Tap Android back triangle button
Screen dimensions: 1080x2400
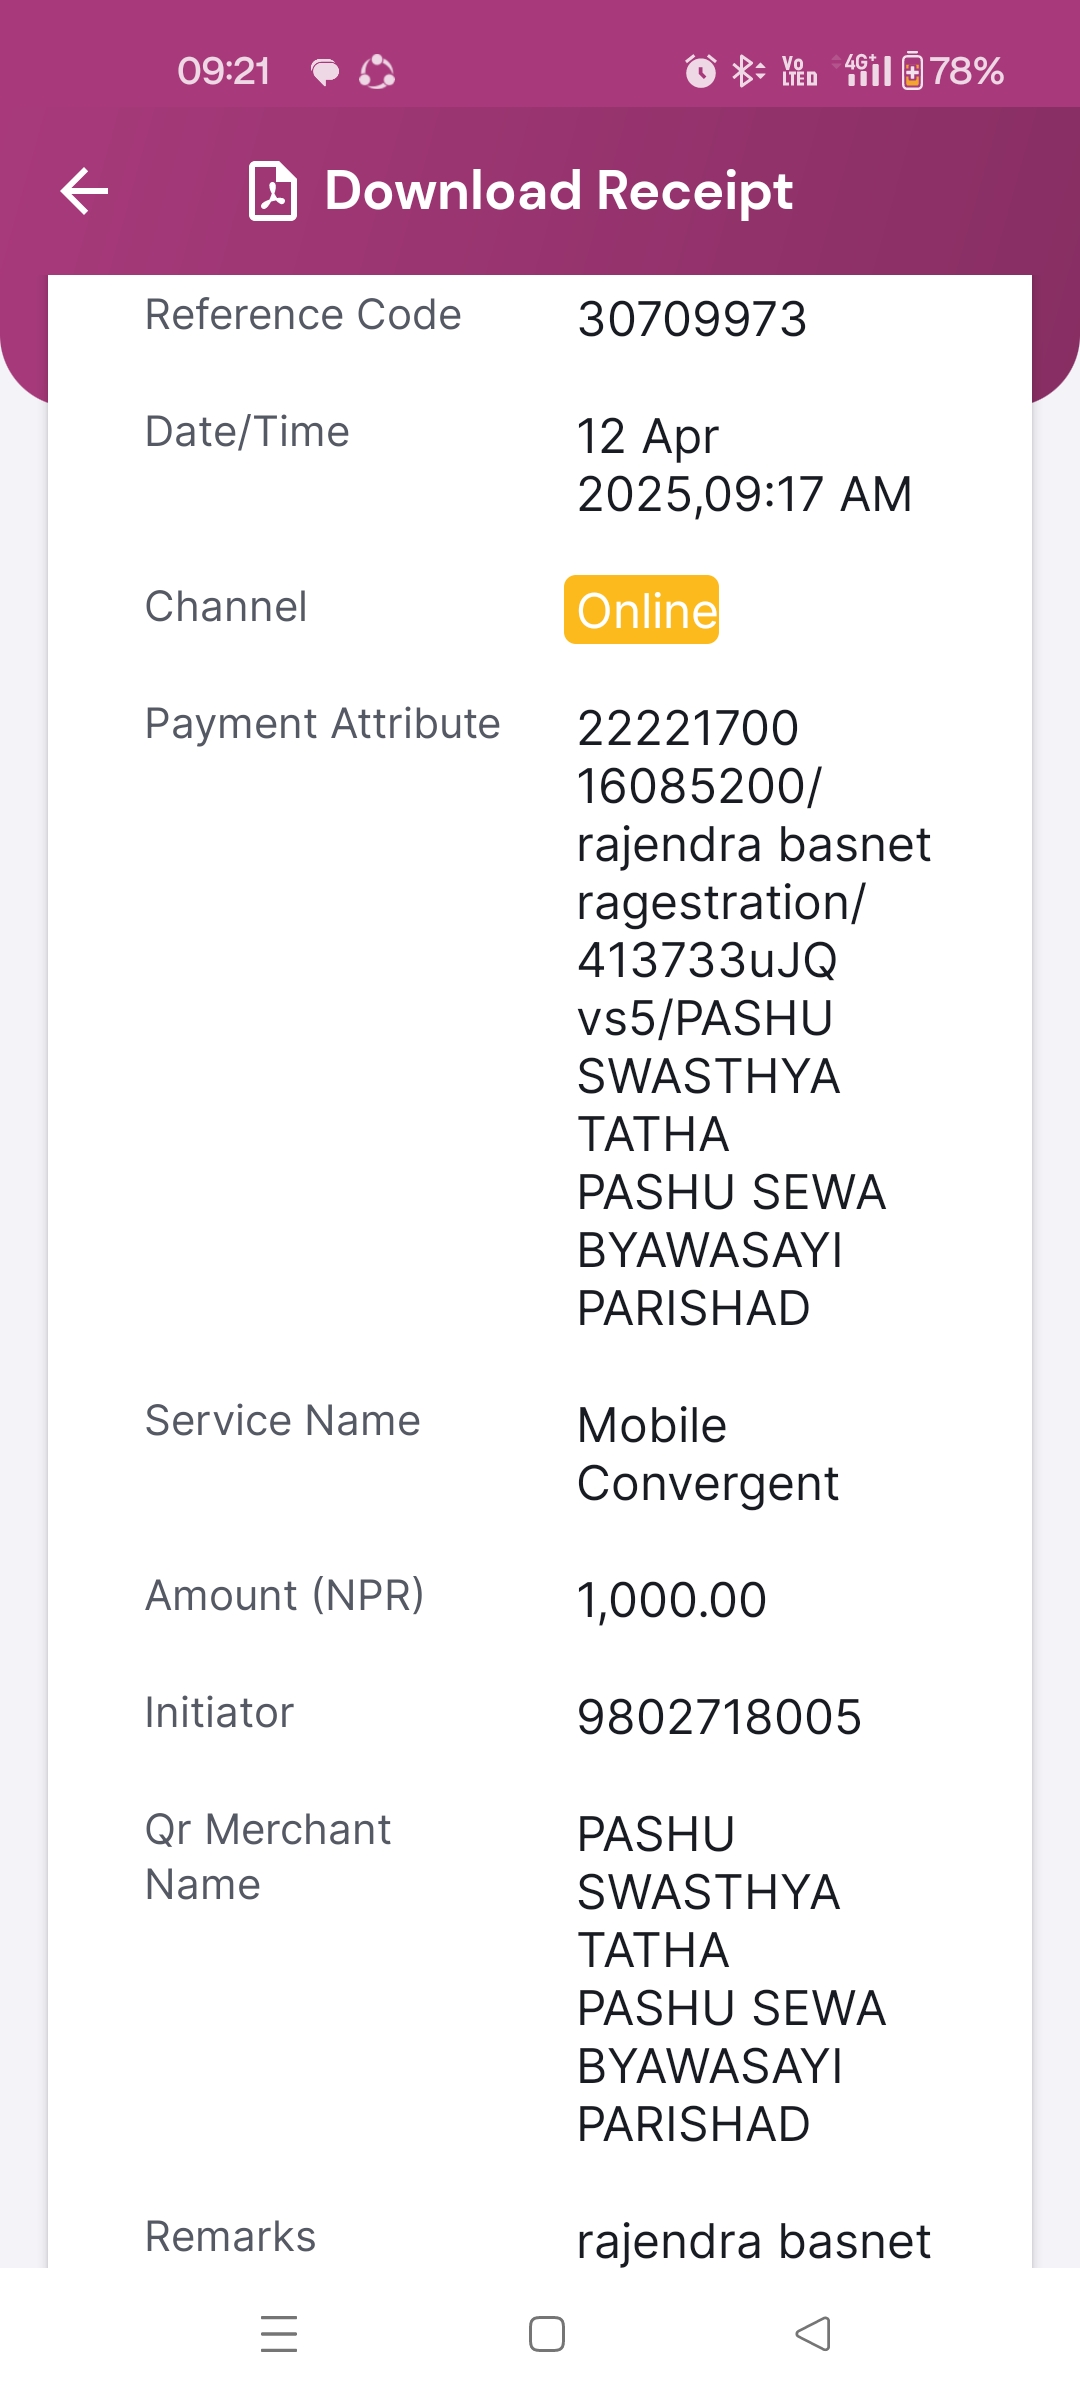[813, 2334]
